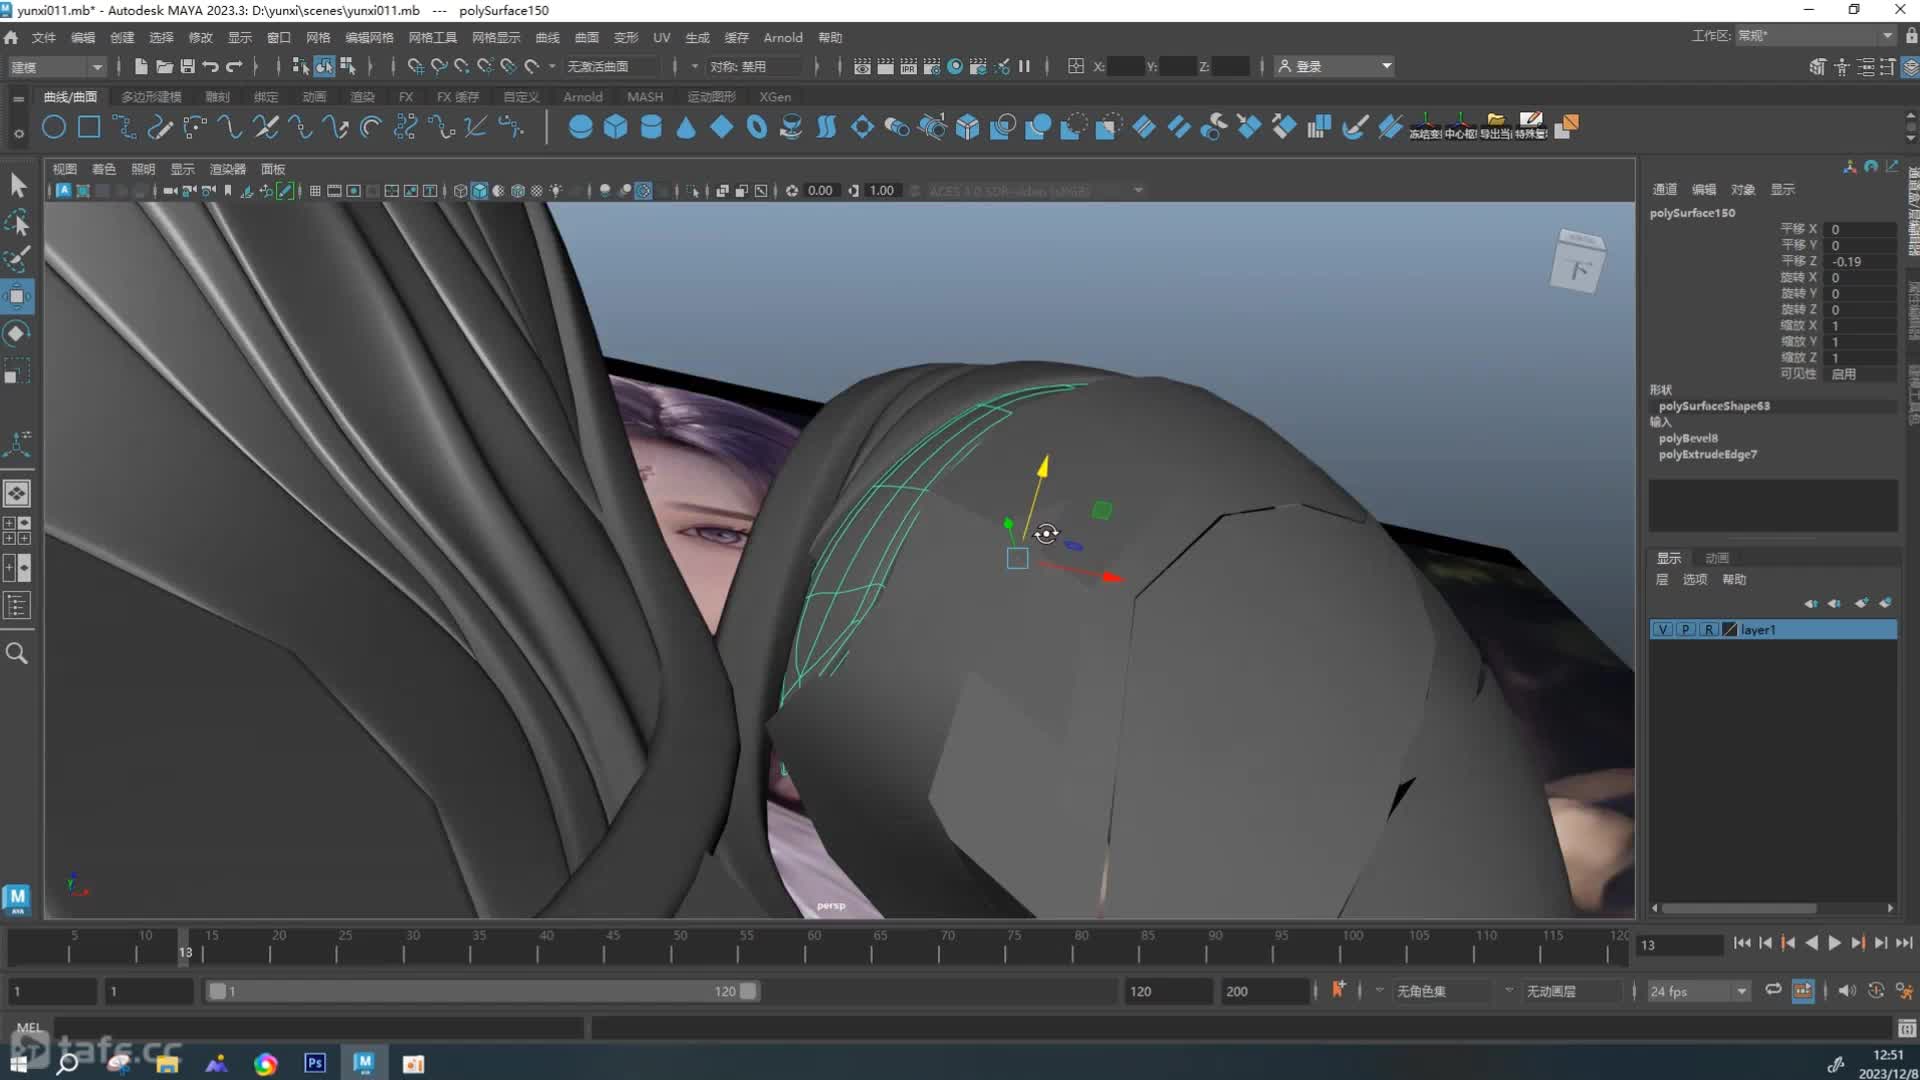Toggle the workspace lock icon
This screenshot has height=1080, width=1920.
1911,36
